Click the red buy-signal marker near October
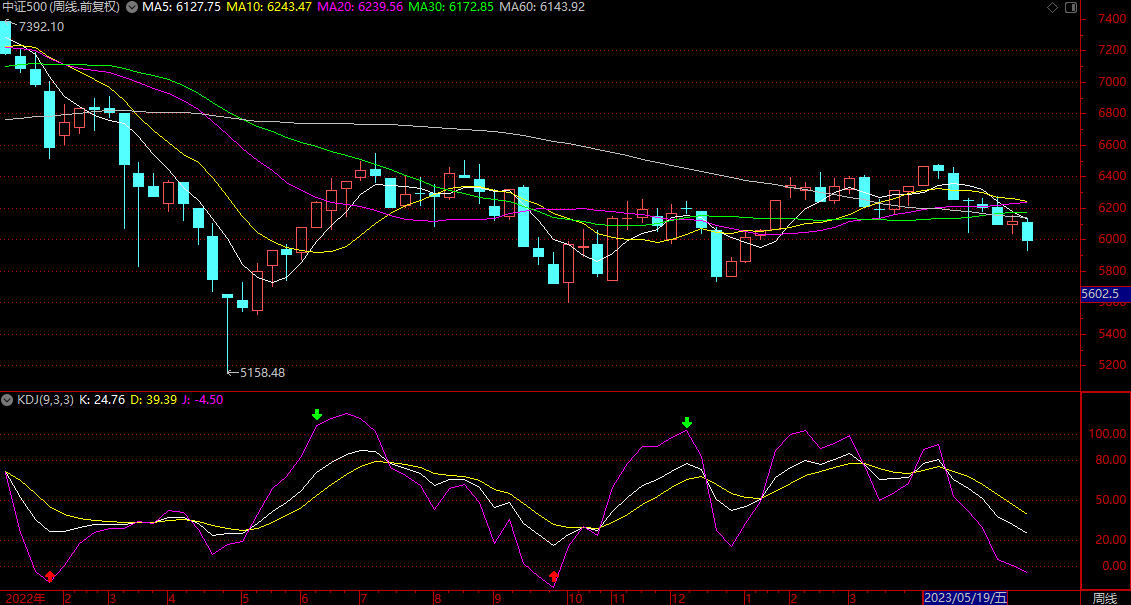Viewport: 1131px width, 605px height. point(554,576)
